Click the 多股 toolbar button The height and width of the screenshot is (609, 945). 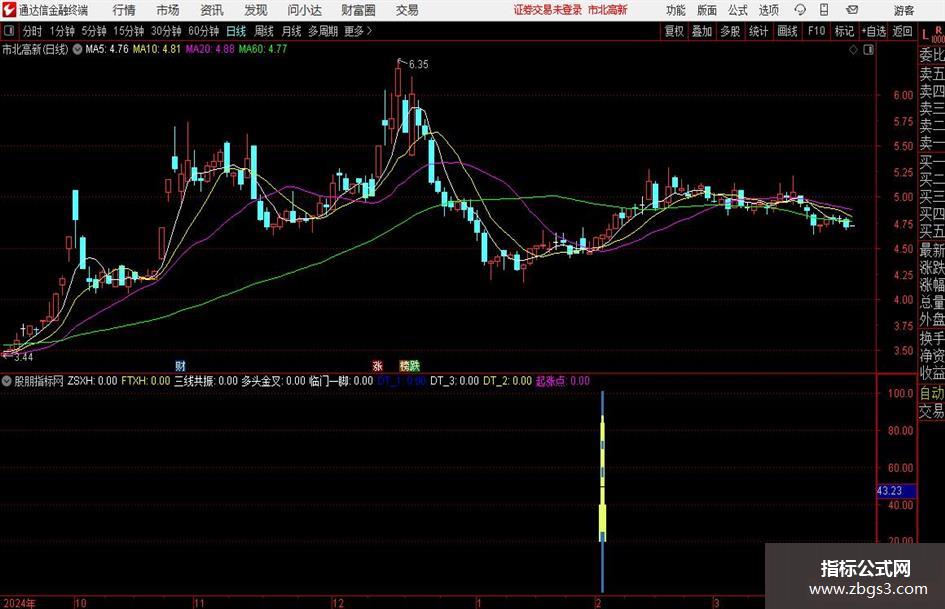[x=730, y=31]
